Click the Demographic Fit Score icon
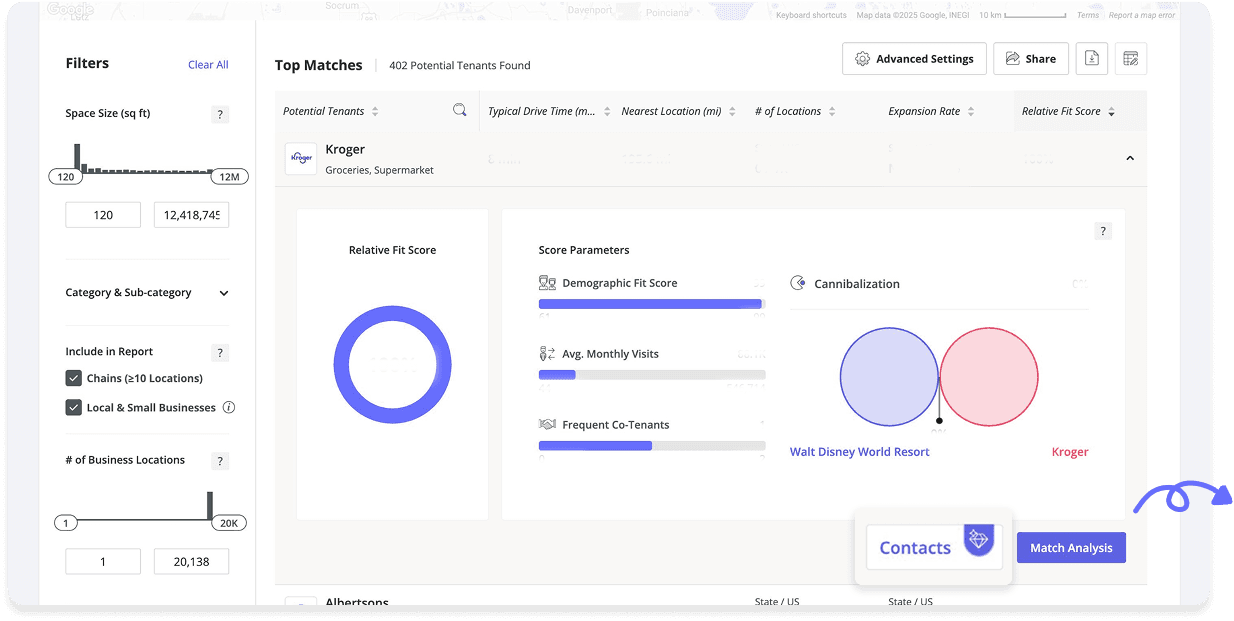Image resolution: width=1234 pixels, height=621 pixels. point(547,283)
